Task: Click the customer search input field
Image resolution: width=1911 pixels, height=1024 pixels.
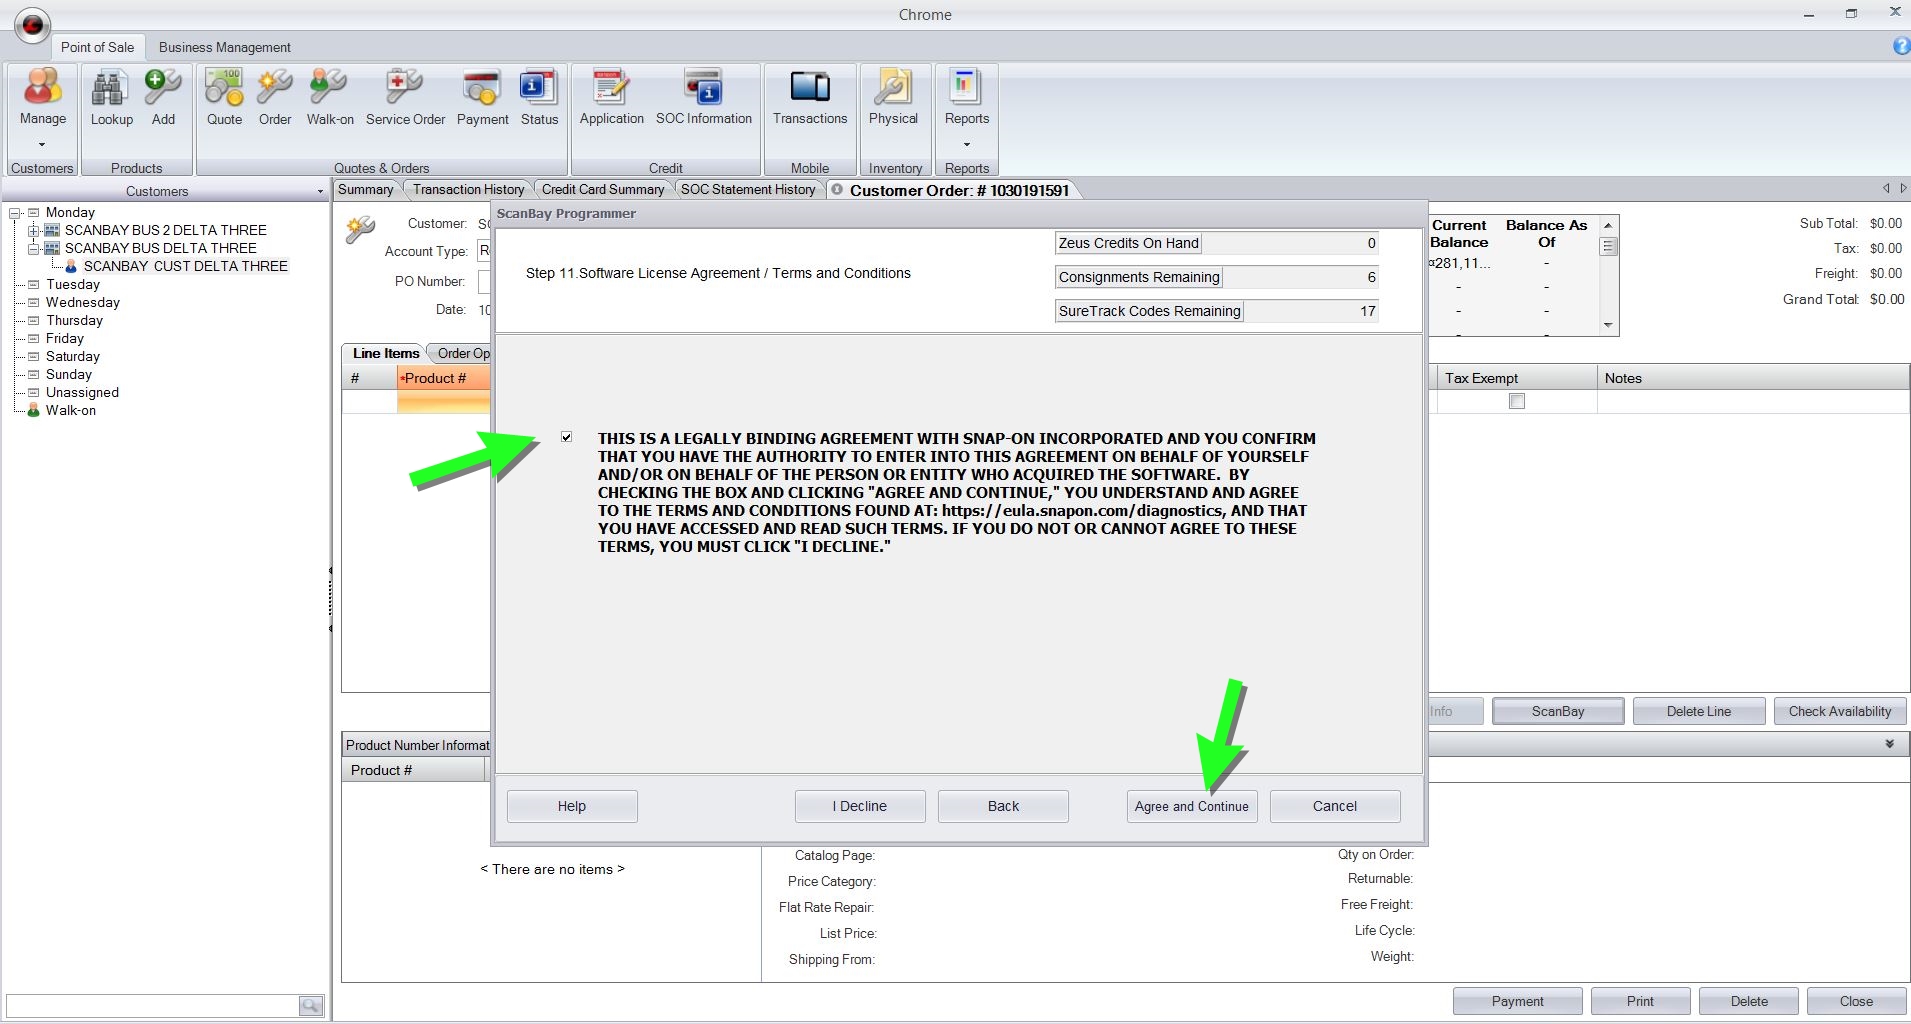Action: [x=152, y=1005]
